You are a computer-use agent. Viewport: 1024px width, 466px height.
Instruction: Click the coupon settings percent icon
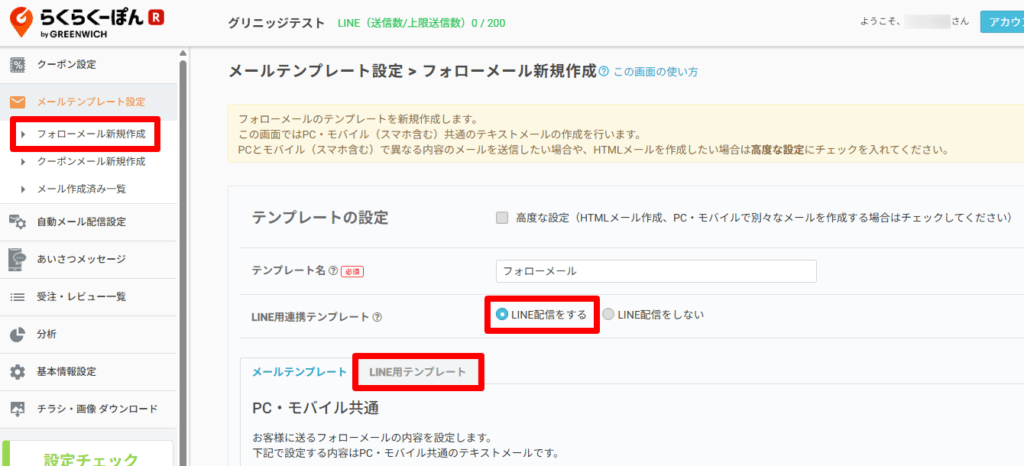[x=17, y=65]
